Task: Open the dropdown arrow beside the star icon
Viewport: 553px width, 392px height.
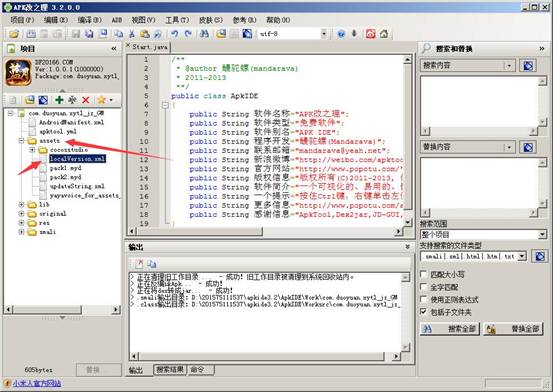Action: pos(111,100)
